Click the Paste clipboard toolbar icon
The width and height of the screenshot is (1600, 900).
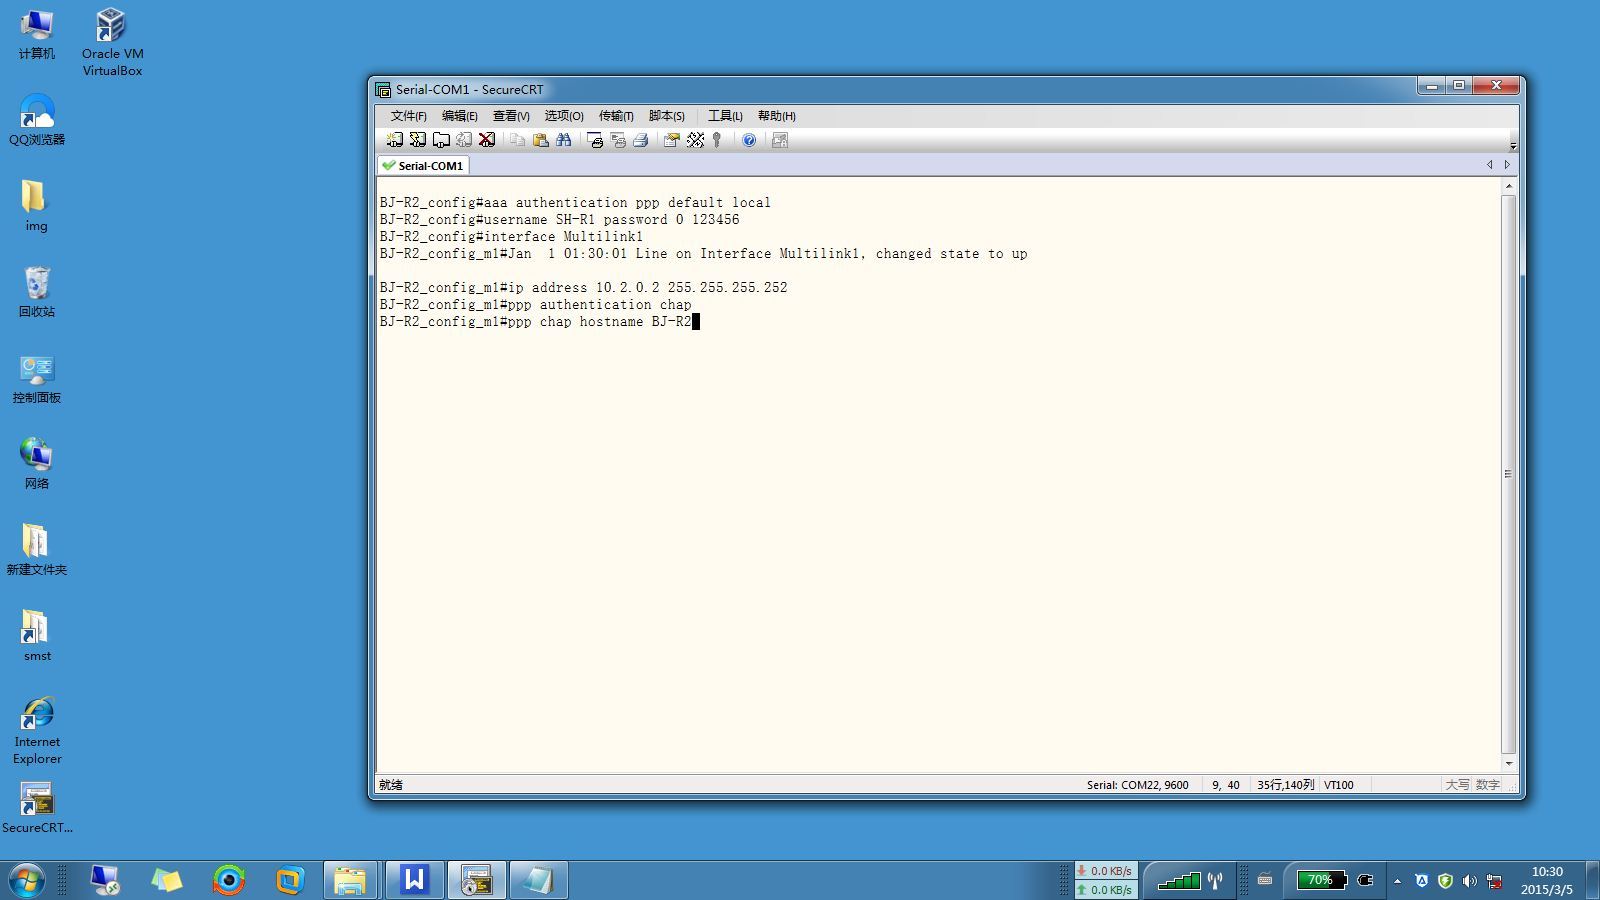tap(540, 140)
